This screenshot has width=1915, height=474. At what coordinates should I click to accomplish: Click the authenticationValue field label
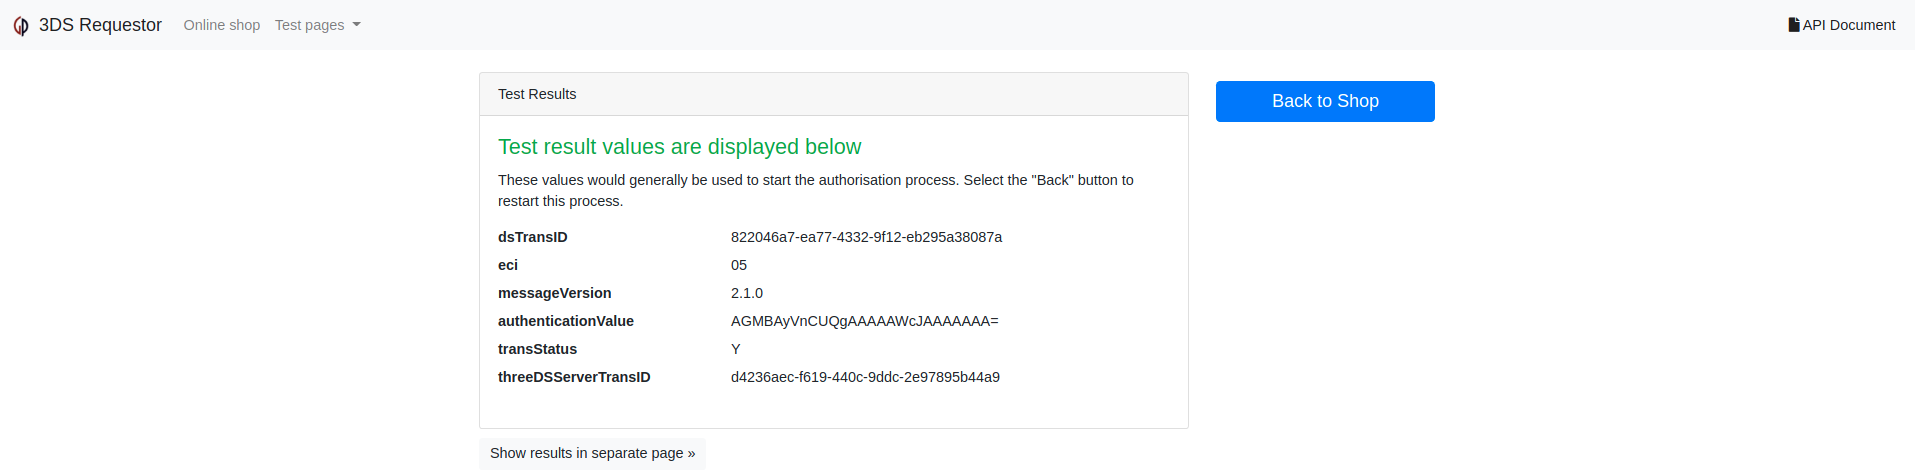click(x=566, y=321)
